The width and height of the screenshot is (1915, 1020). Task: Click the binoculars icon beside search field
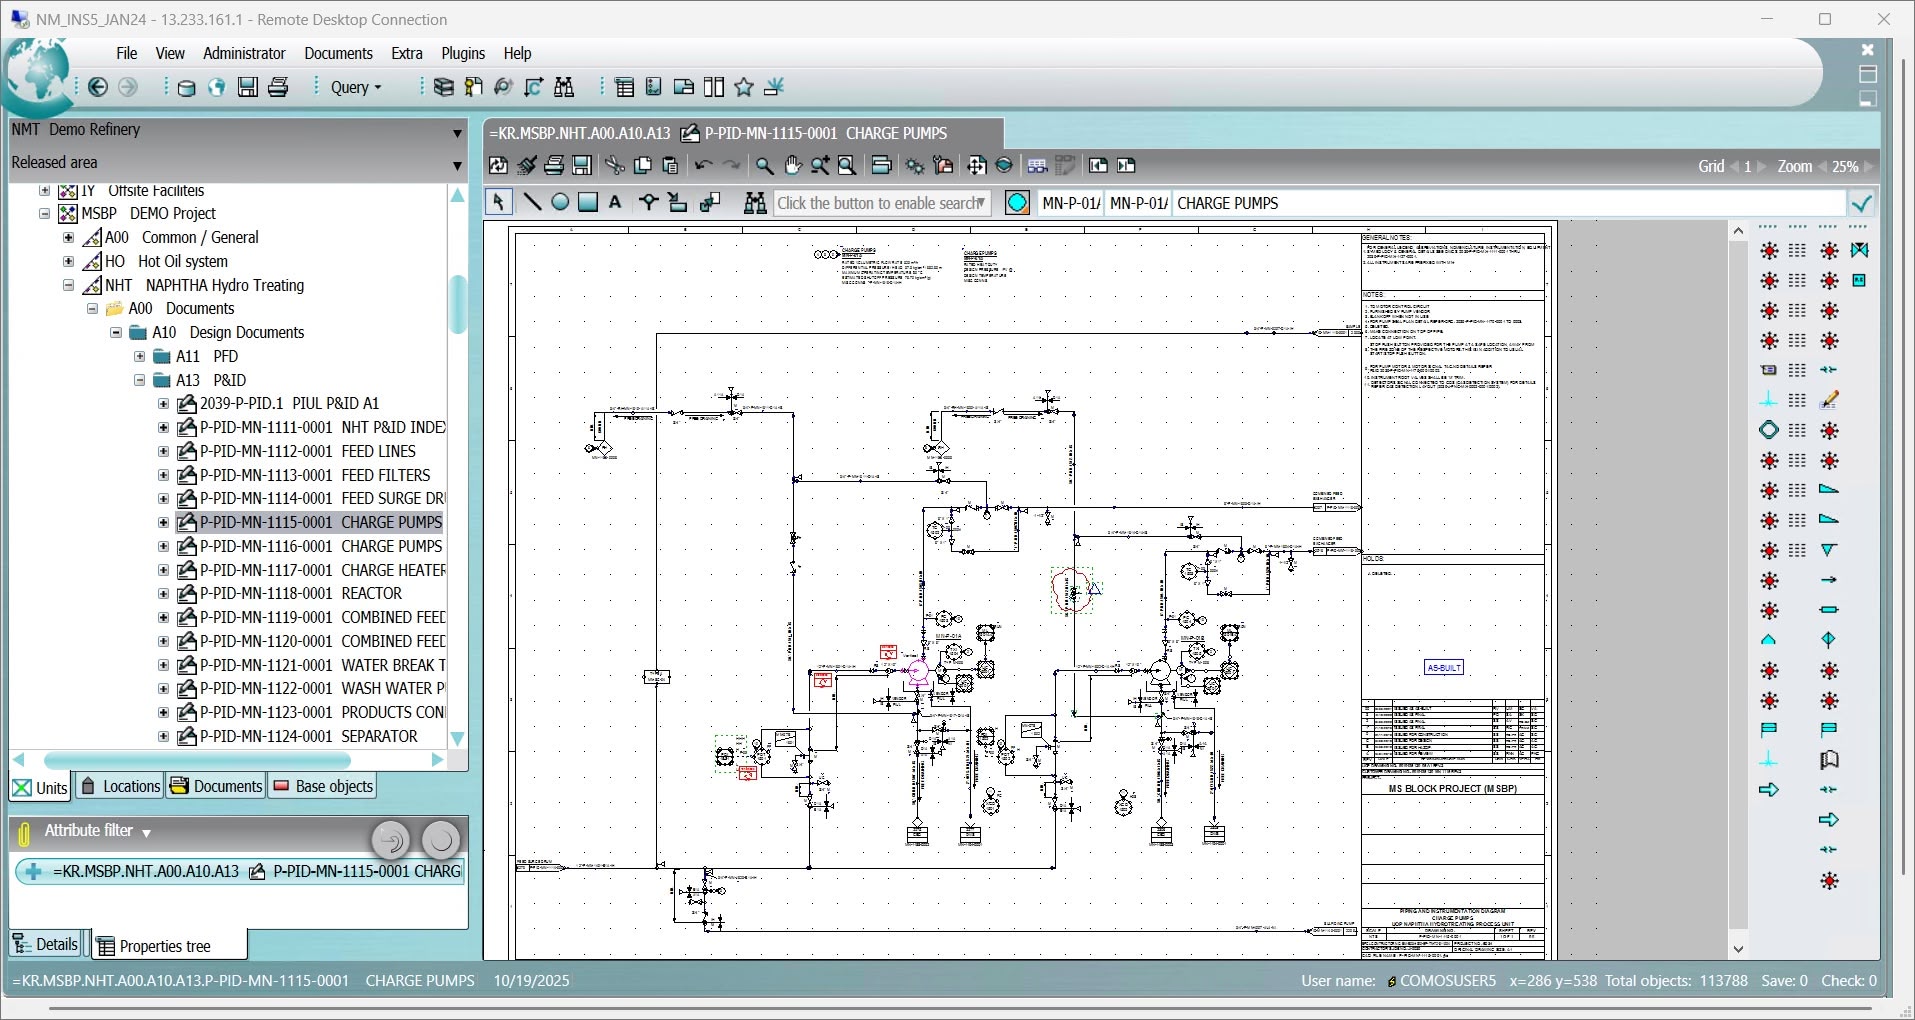(x=755, y=203)
